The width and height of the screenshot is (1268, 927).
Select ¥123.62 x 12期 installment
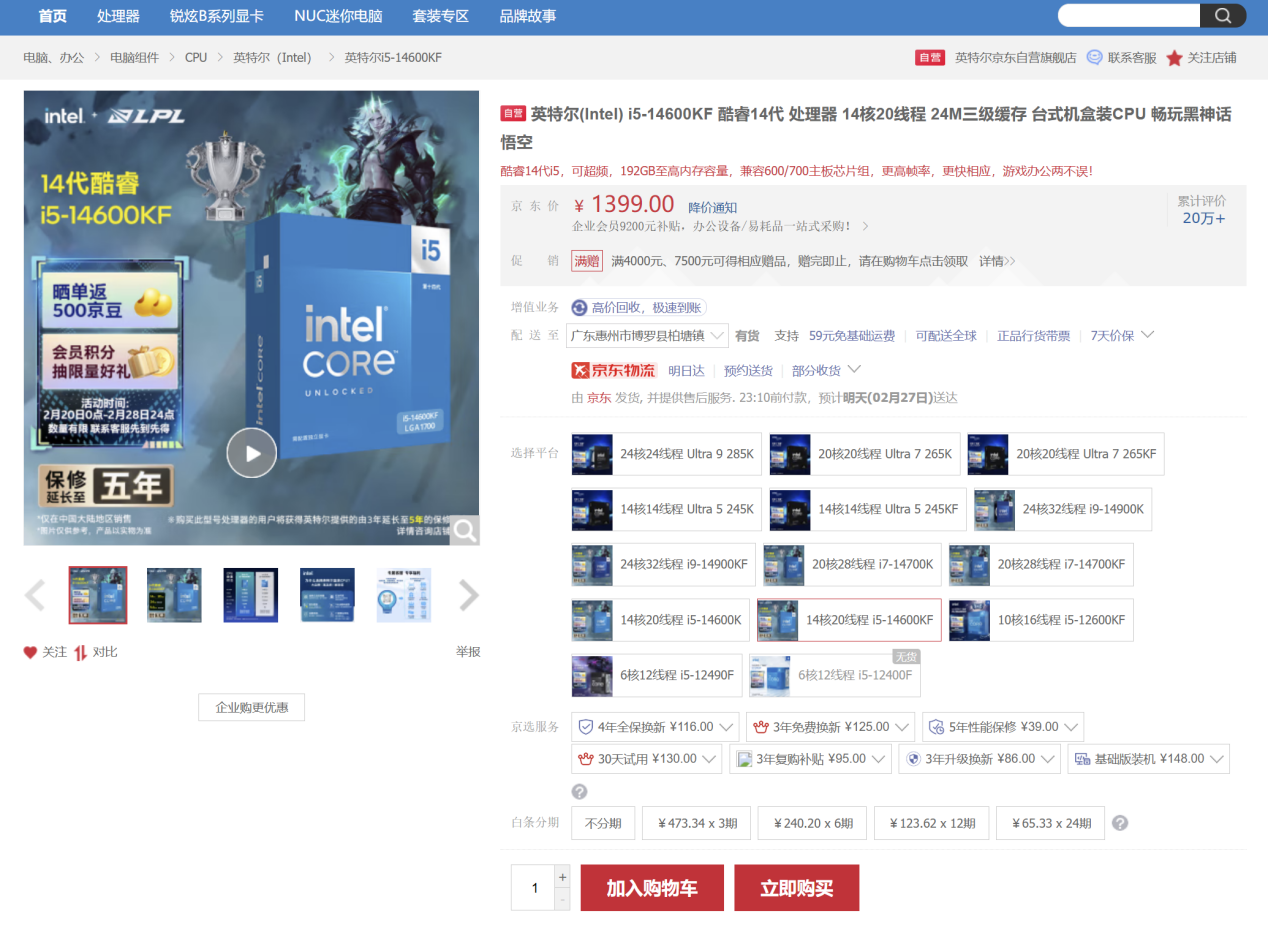coord(932,823)
